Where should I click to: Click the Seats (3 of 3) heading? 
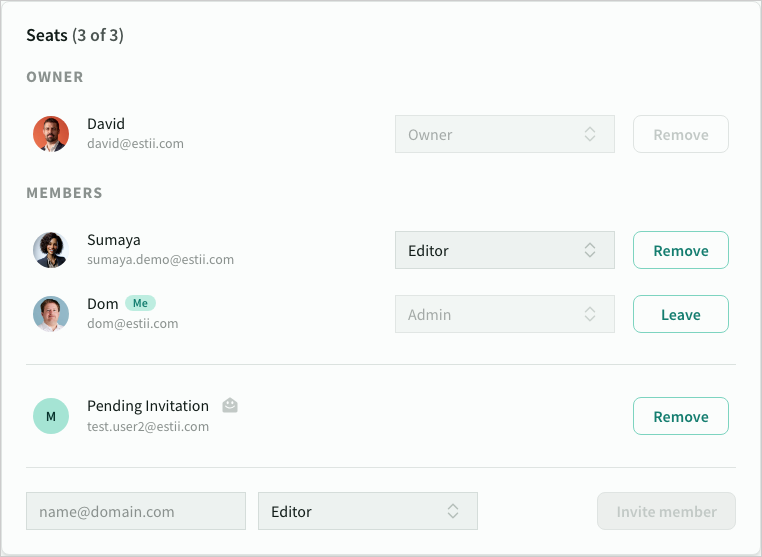click(x=75, y=36)
